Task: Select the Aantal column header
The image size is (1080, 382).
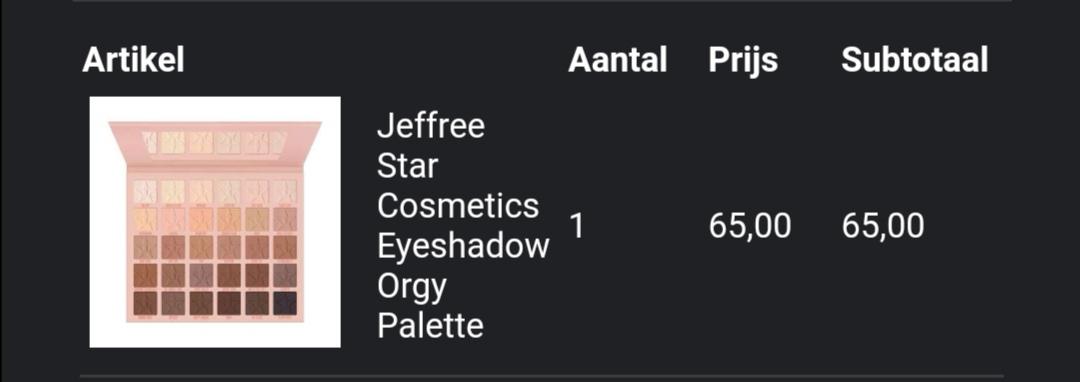Action: (x=618, y=61)
